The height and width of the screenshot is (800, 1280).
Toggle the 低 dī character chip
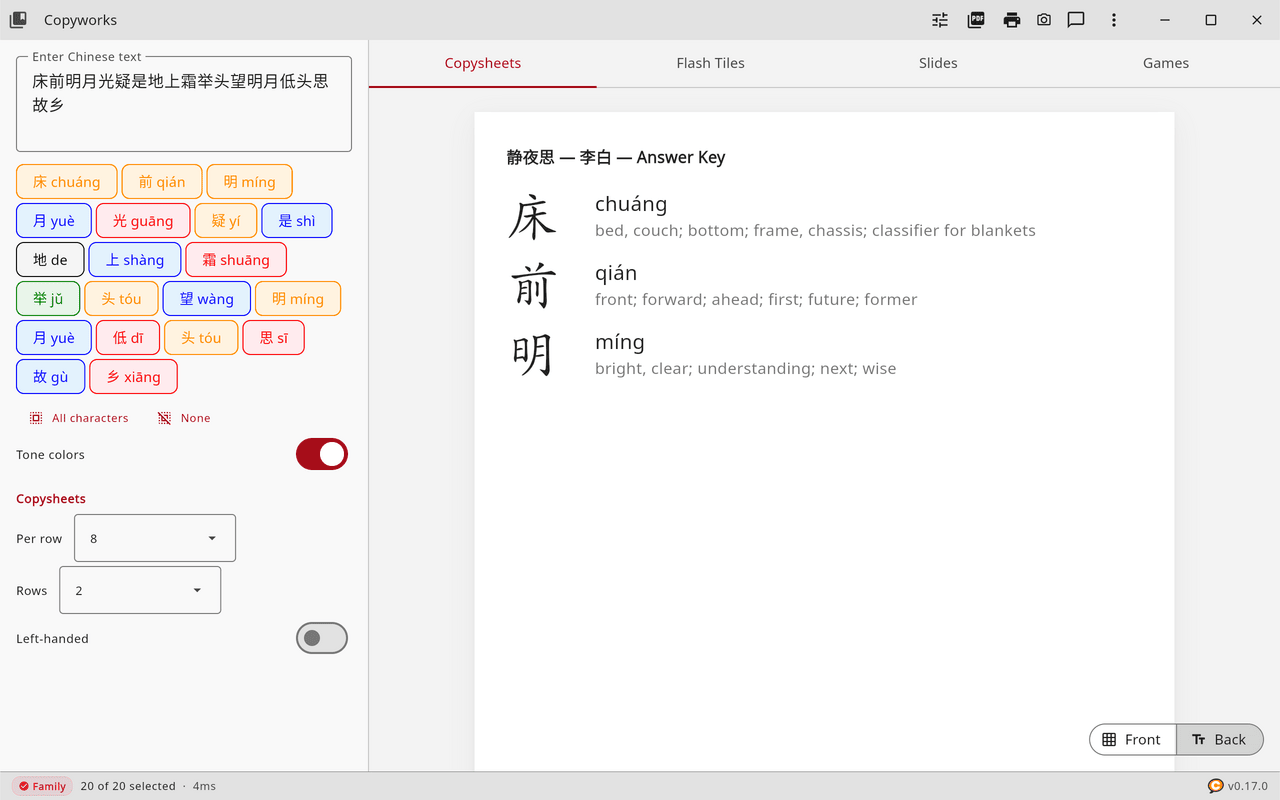pos(128,338)
